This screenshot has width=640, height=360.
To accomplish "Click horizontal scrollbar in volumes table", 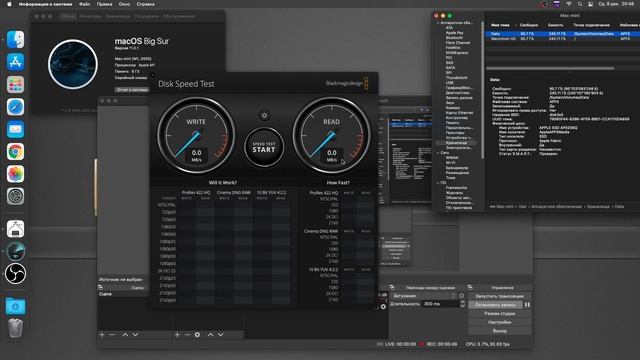I will click(550, 69).
